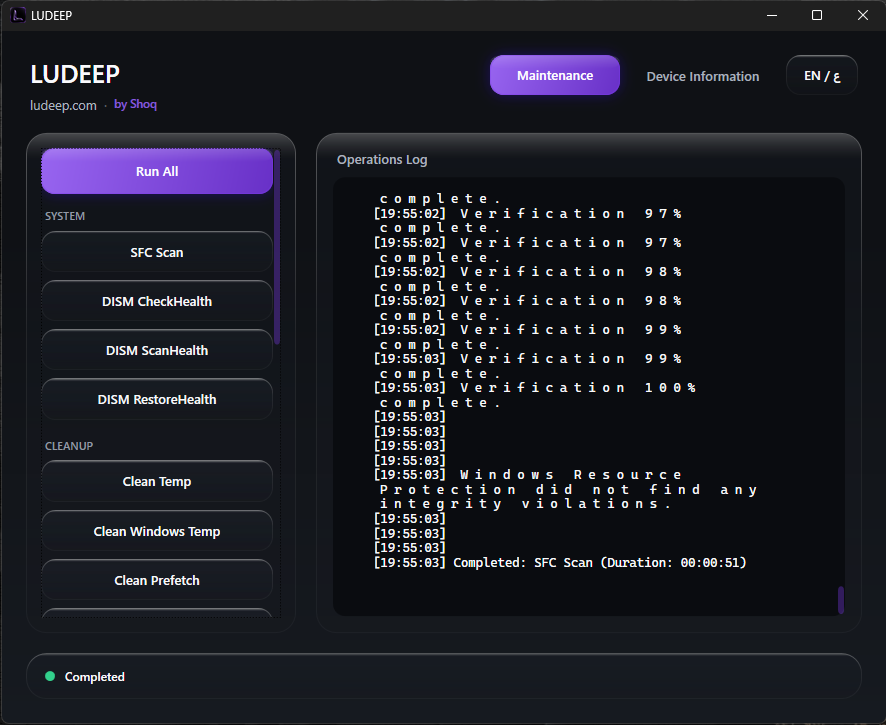Click the green Completed status indicator dot

pos(50,676)
